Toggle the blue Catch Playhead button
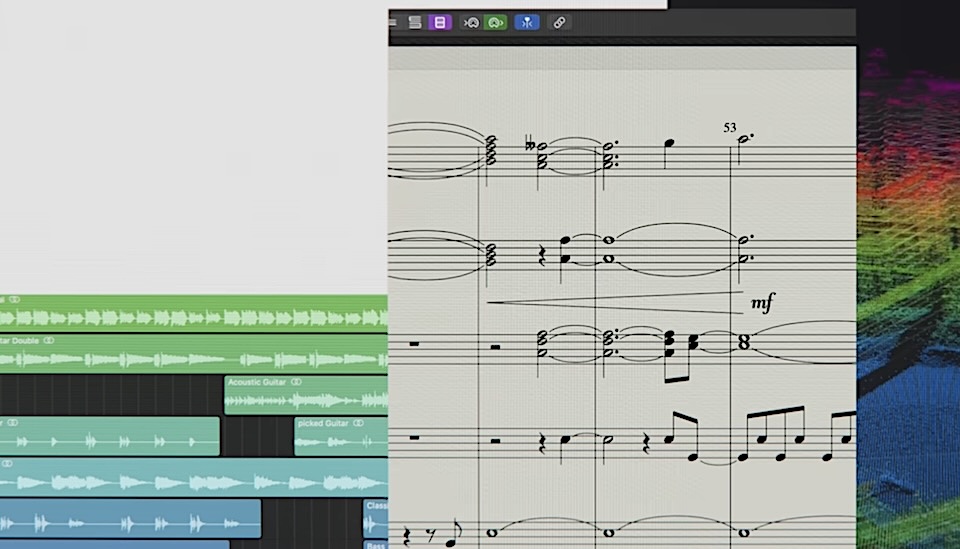The width and height of the screenshot is (960, 549). click(527, 22)
